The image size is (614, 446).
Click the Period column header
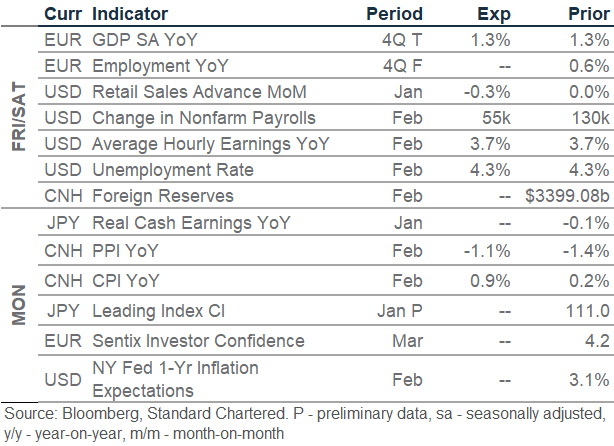pyautogui.click(x=394, y=15)
